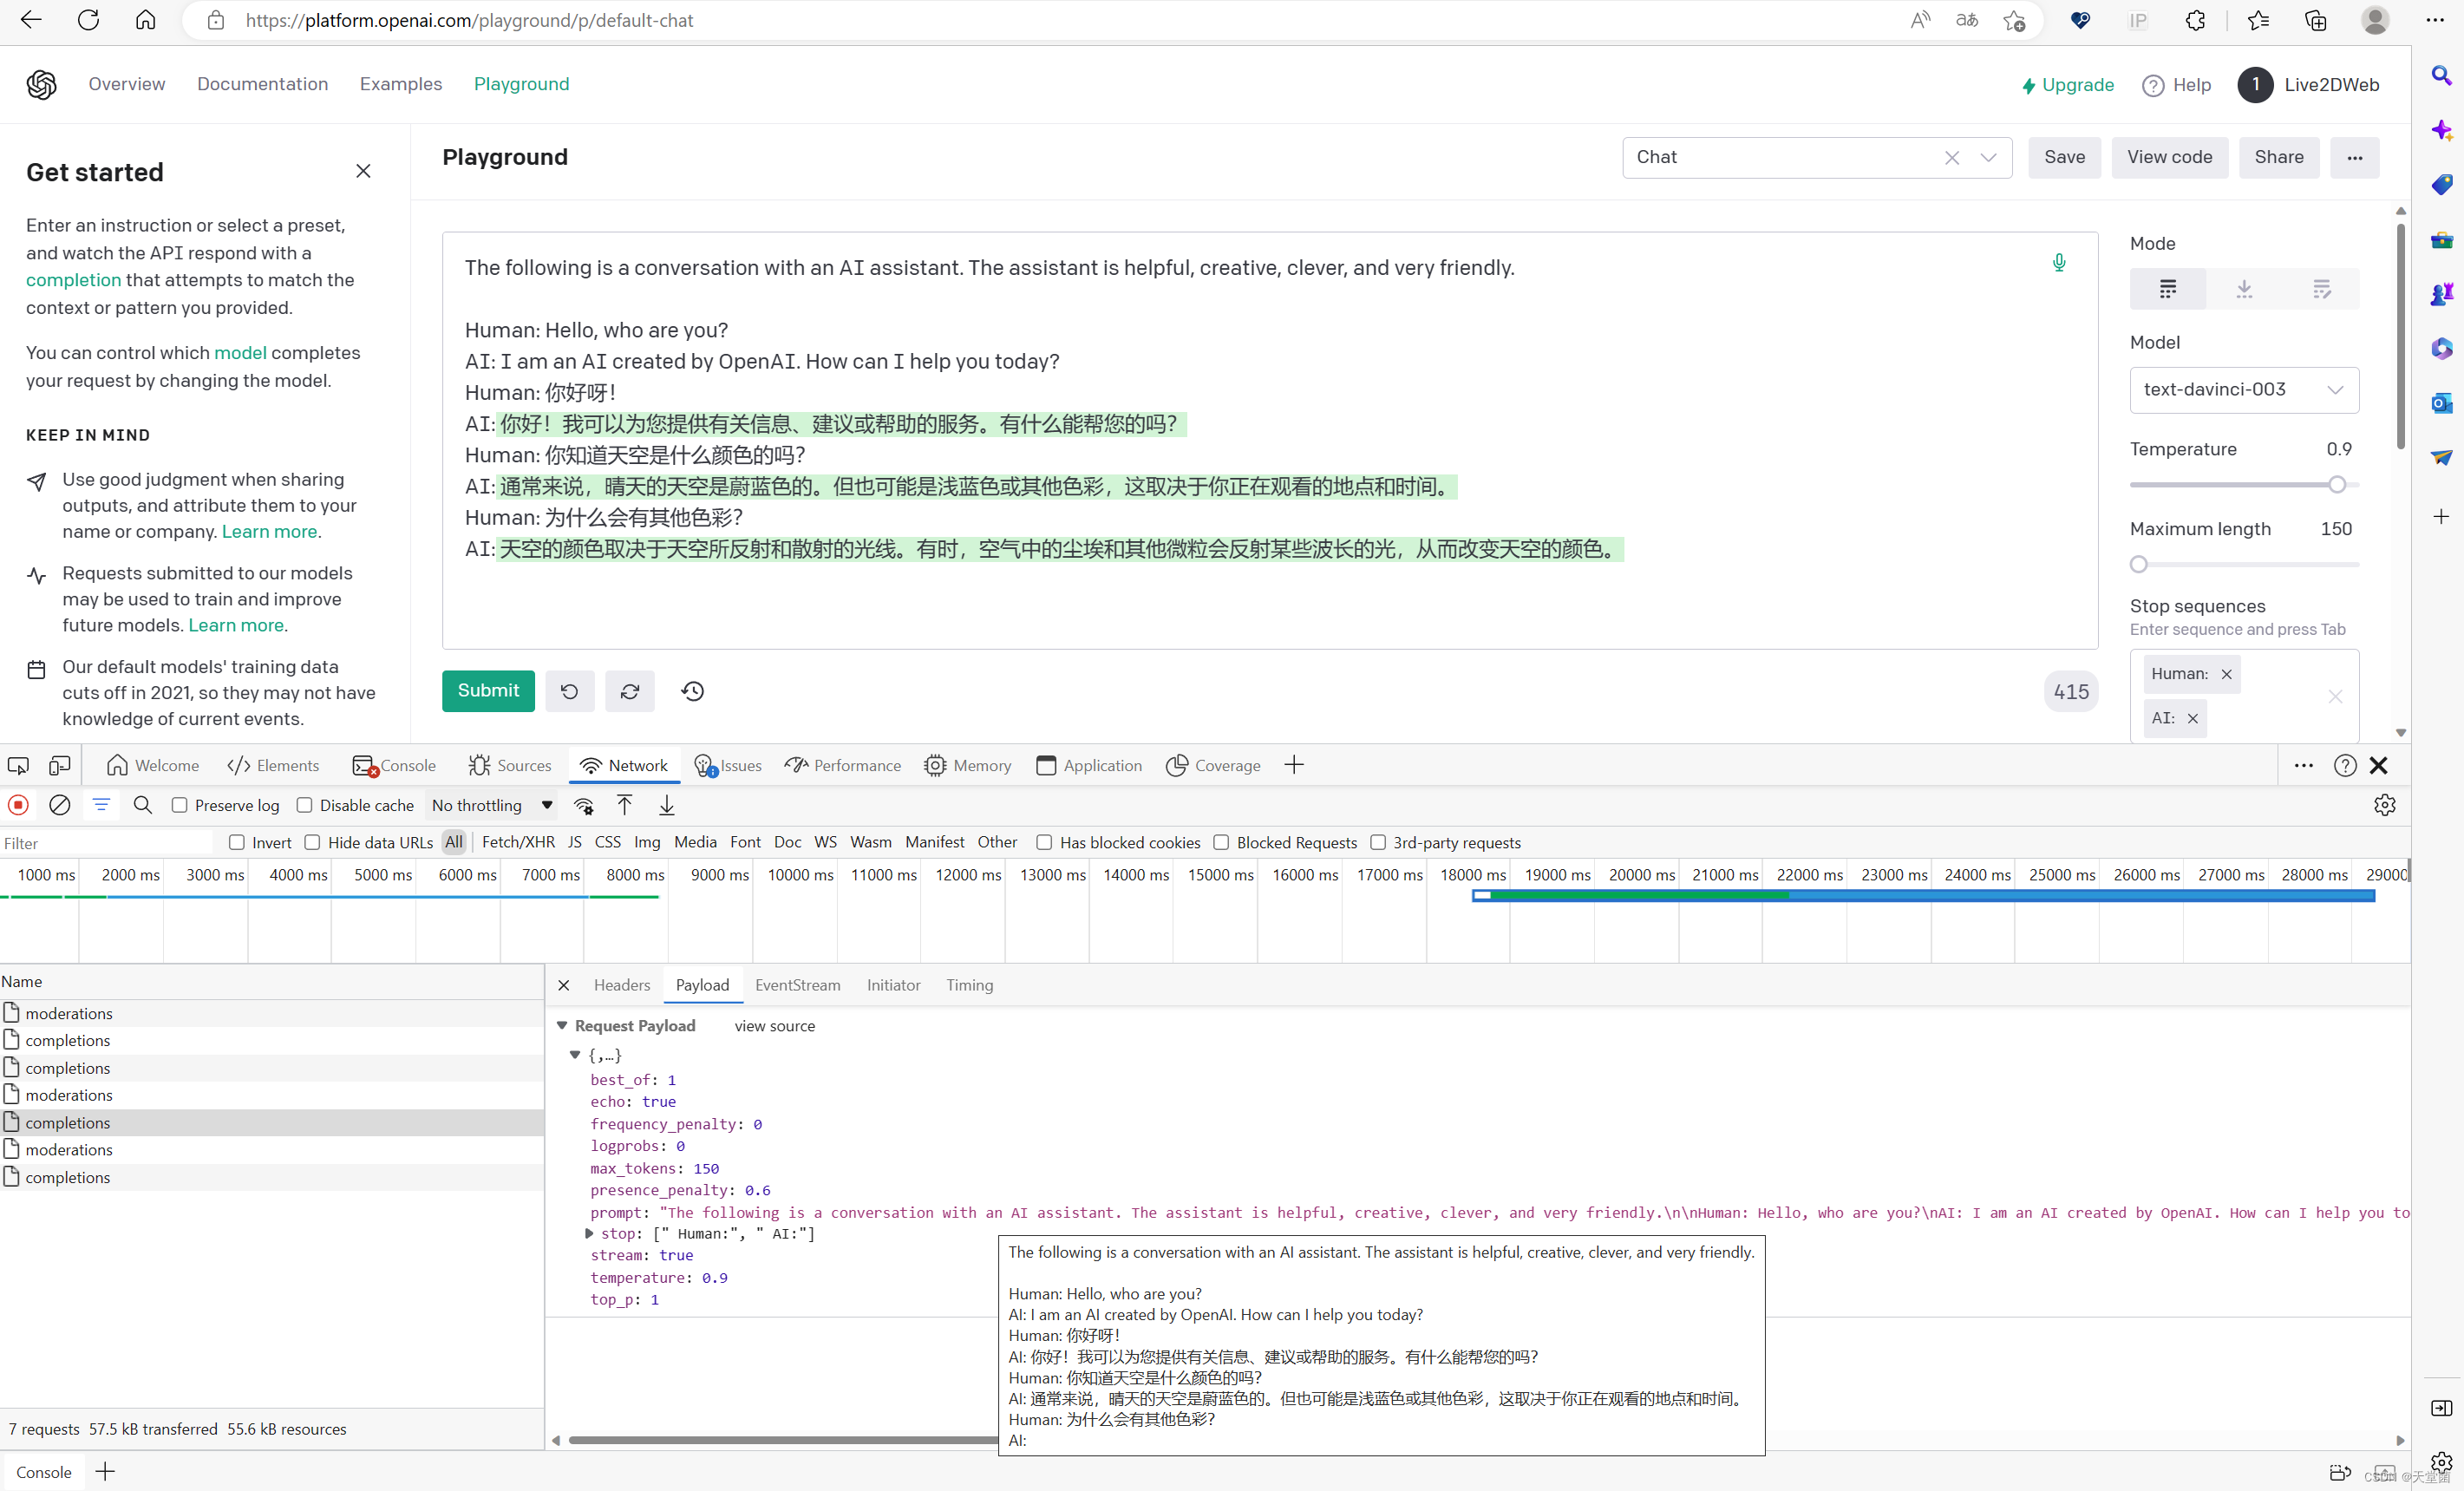Click the Maximum length slider handle
This screenshot has width=2464, height=1491.
(x=2138, y=565)
